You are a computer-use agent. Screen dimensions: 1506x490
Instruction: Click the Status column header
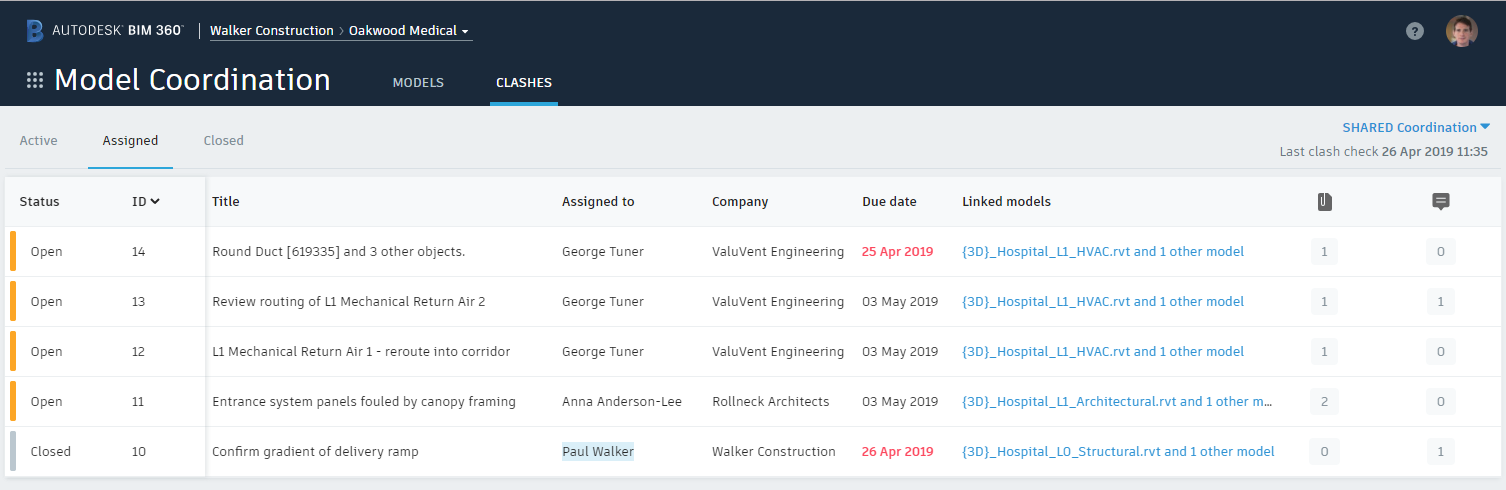[40, 201]
